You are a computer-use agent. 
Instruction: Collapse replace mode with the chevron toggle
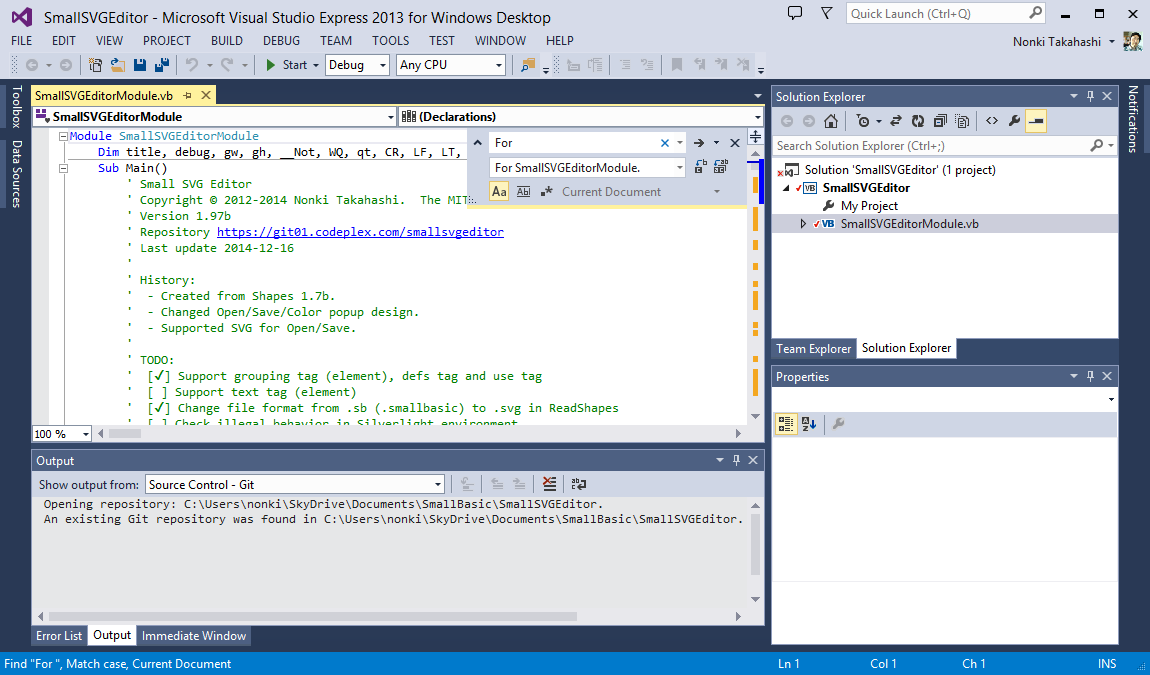pyautogui.click(x=477, y=143)
